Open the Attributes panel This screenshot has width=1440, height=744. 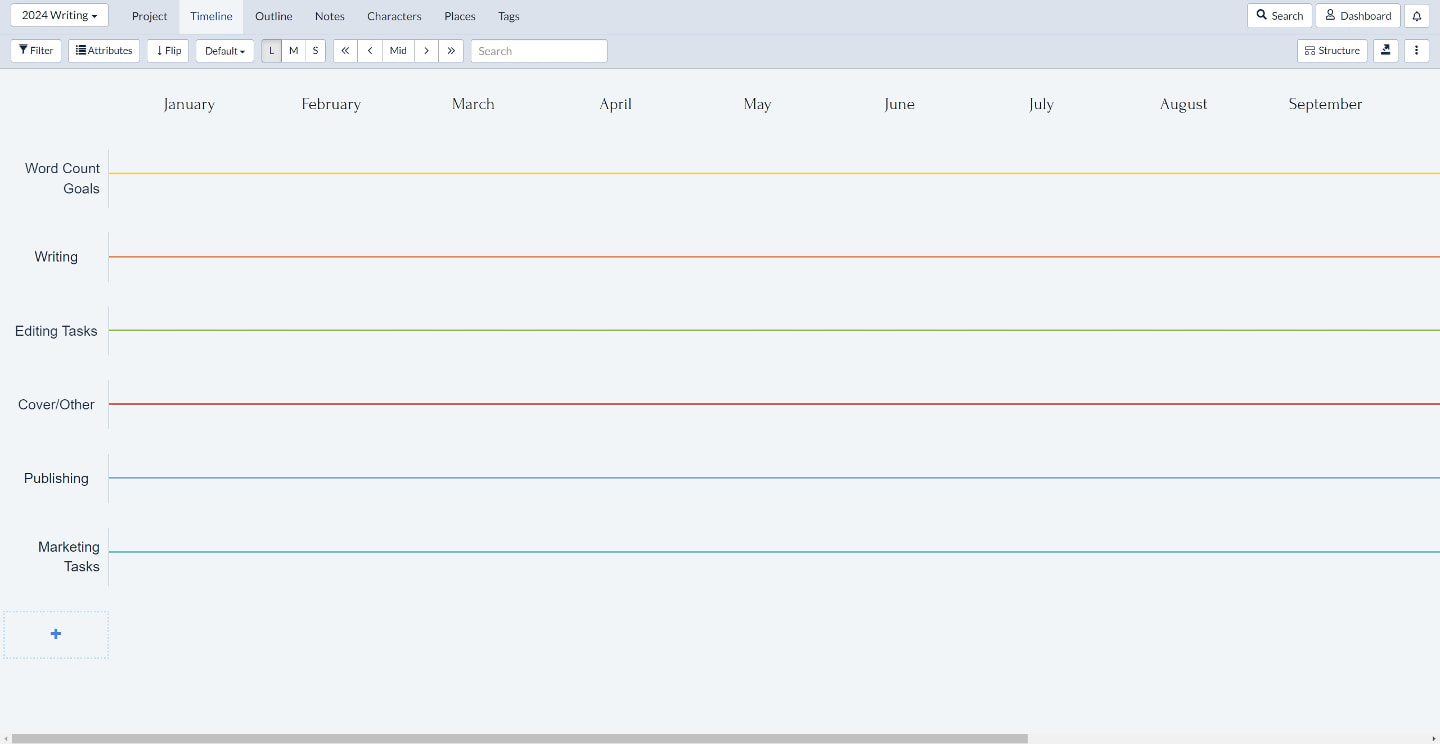click(x=104, y=51)
